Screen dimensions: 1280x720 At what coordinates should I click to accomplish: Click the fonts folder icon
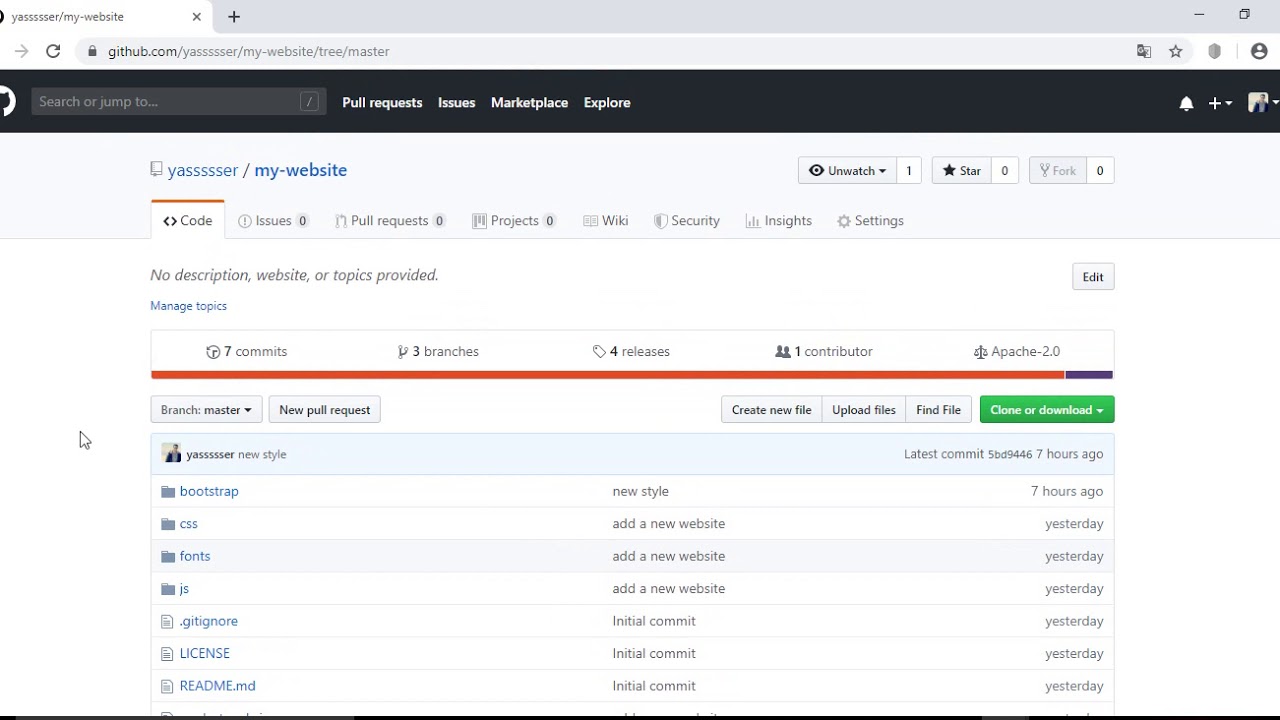point(168,556)
